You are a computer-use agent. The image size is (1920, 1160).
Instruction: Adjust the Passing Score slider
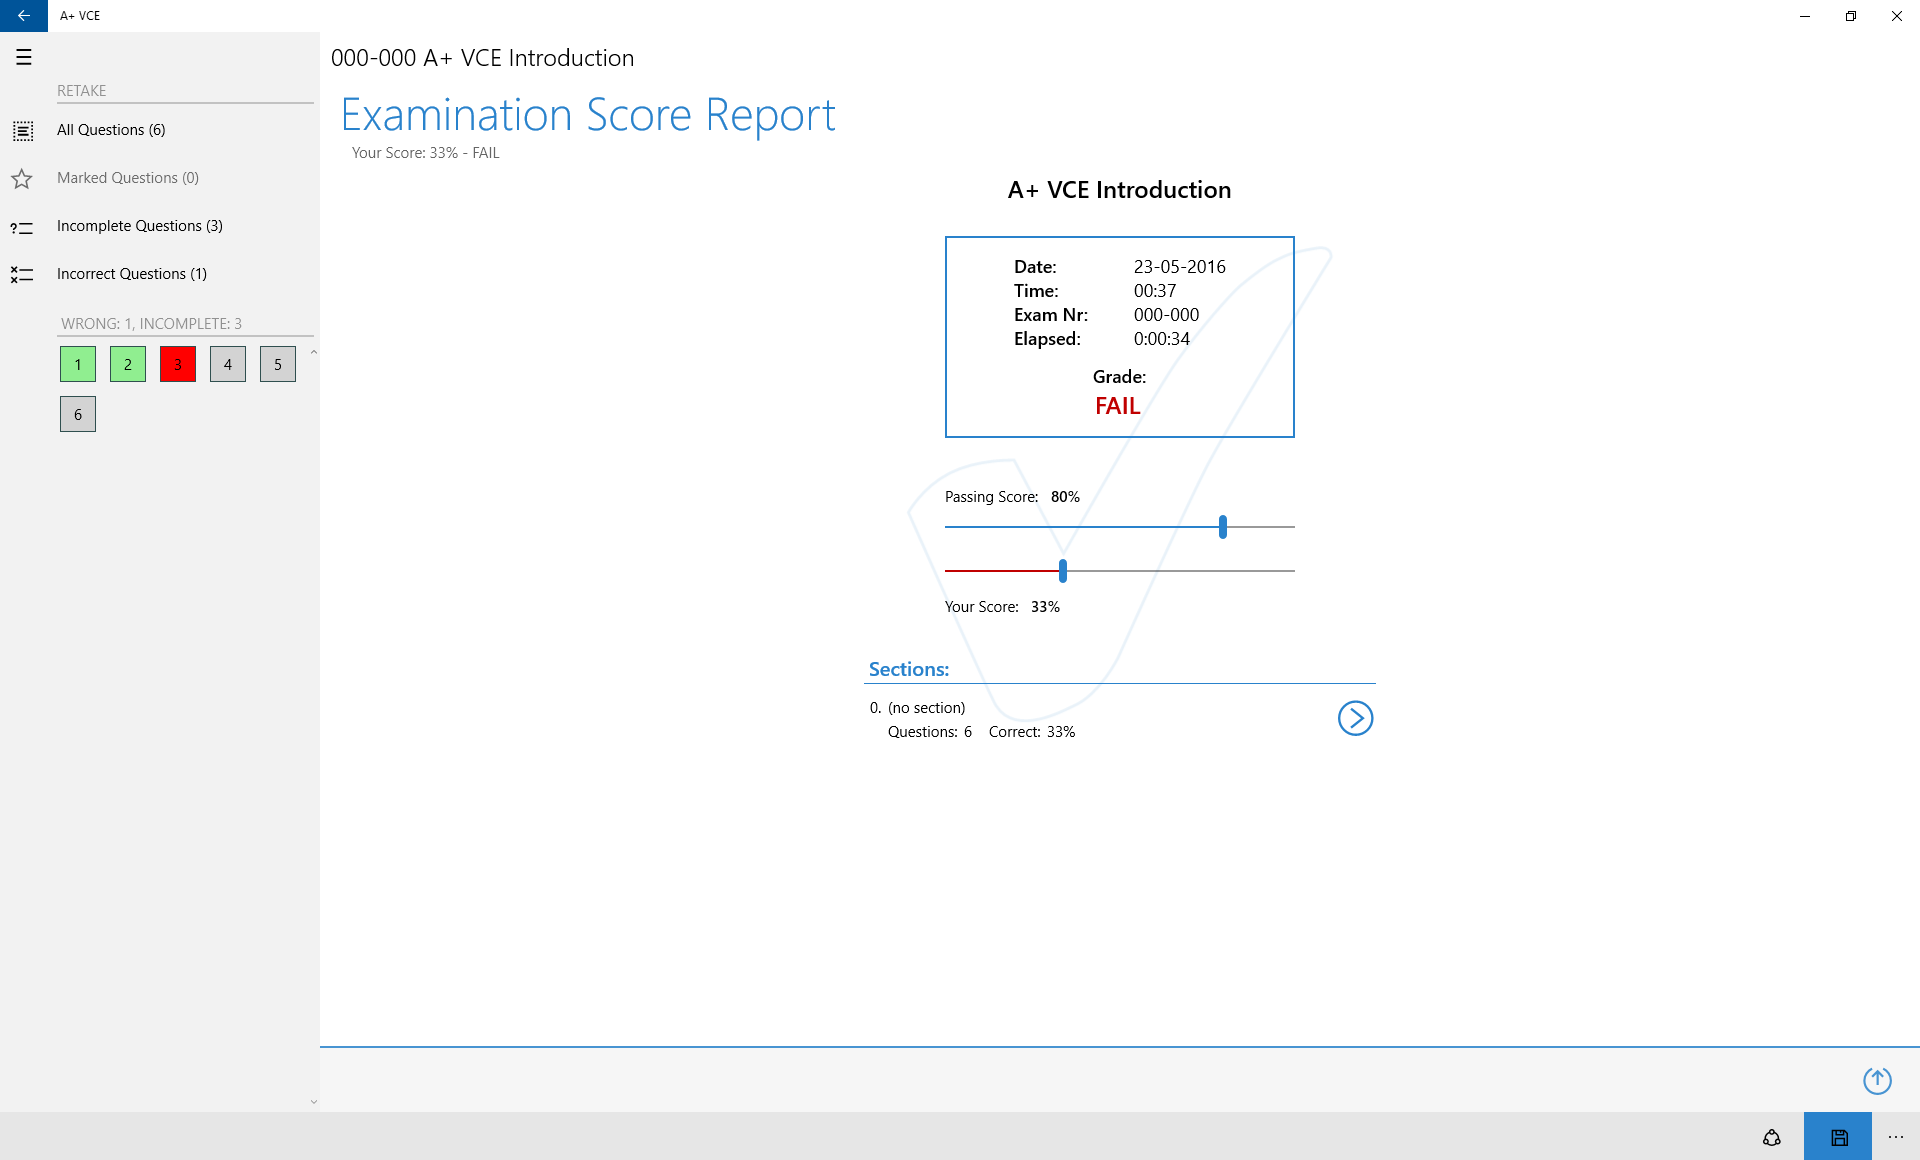click(1222, 527)
